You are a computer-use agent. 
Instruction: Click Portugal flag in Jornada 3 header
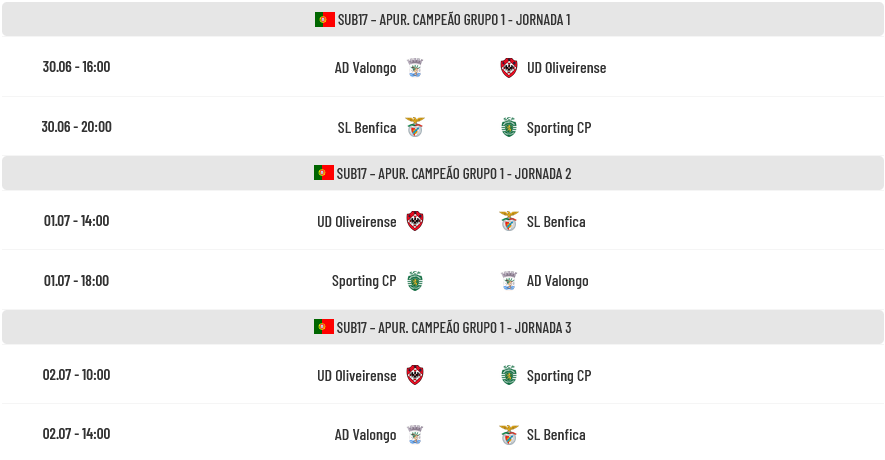[x=323, y=327]
